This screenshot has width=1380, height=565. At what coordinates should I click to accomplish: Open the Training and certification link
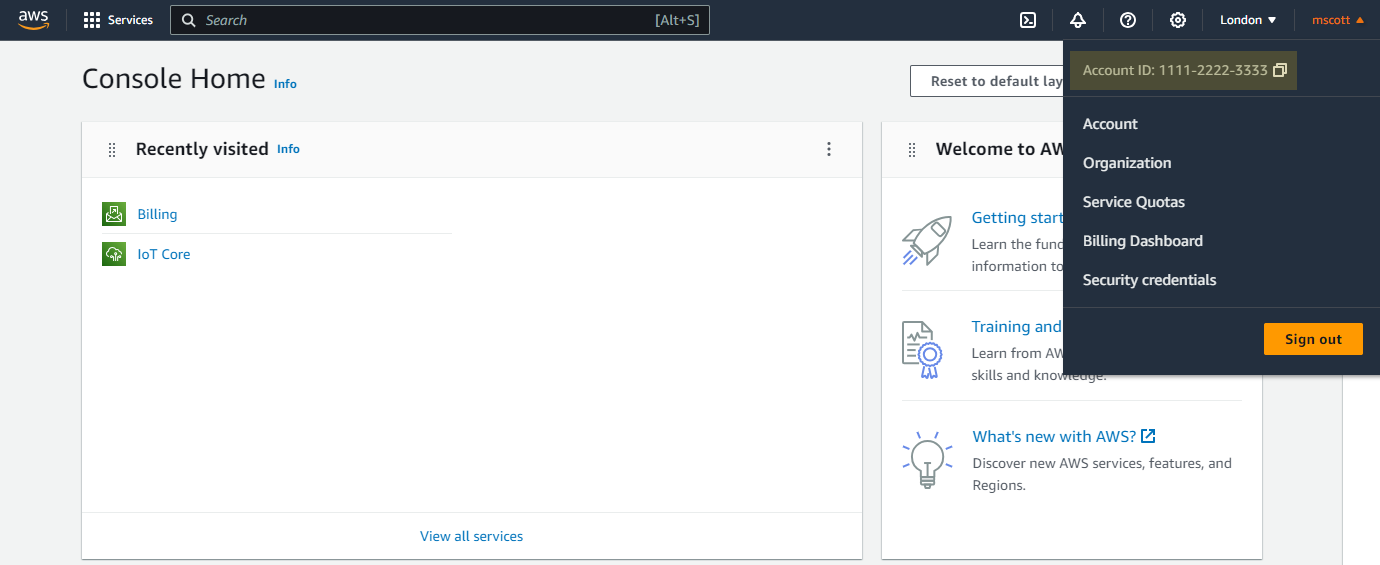pyautogui.click(x=1017, y=327)
